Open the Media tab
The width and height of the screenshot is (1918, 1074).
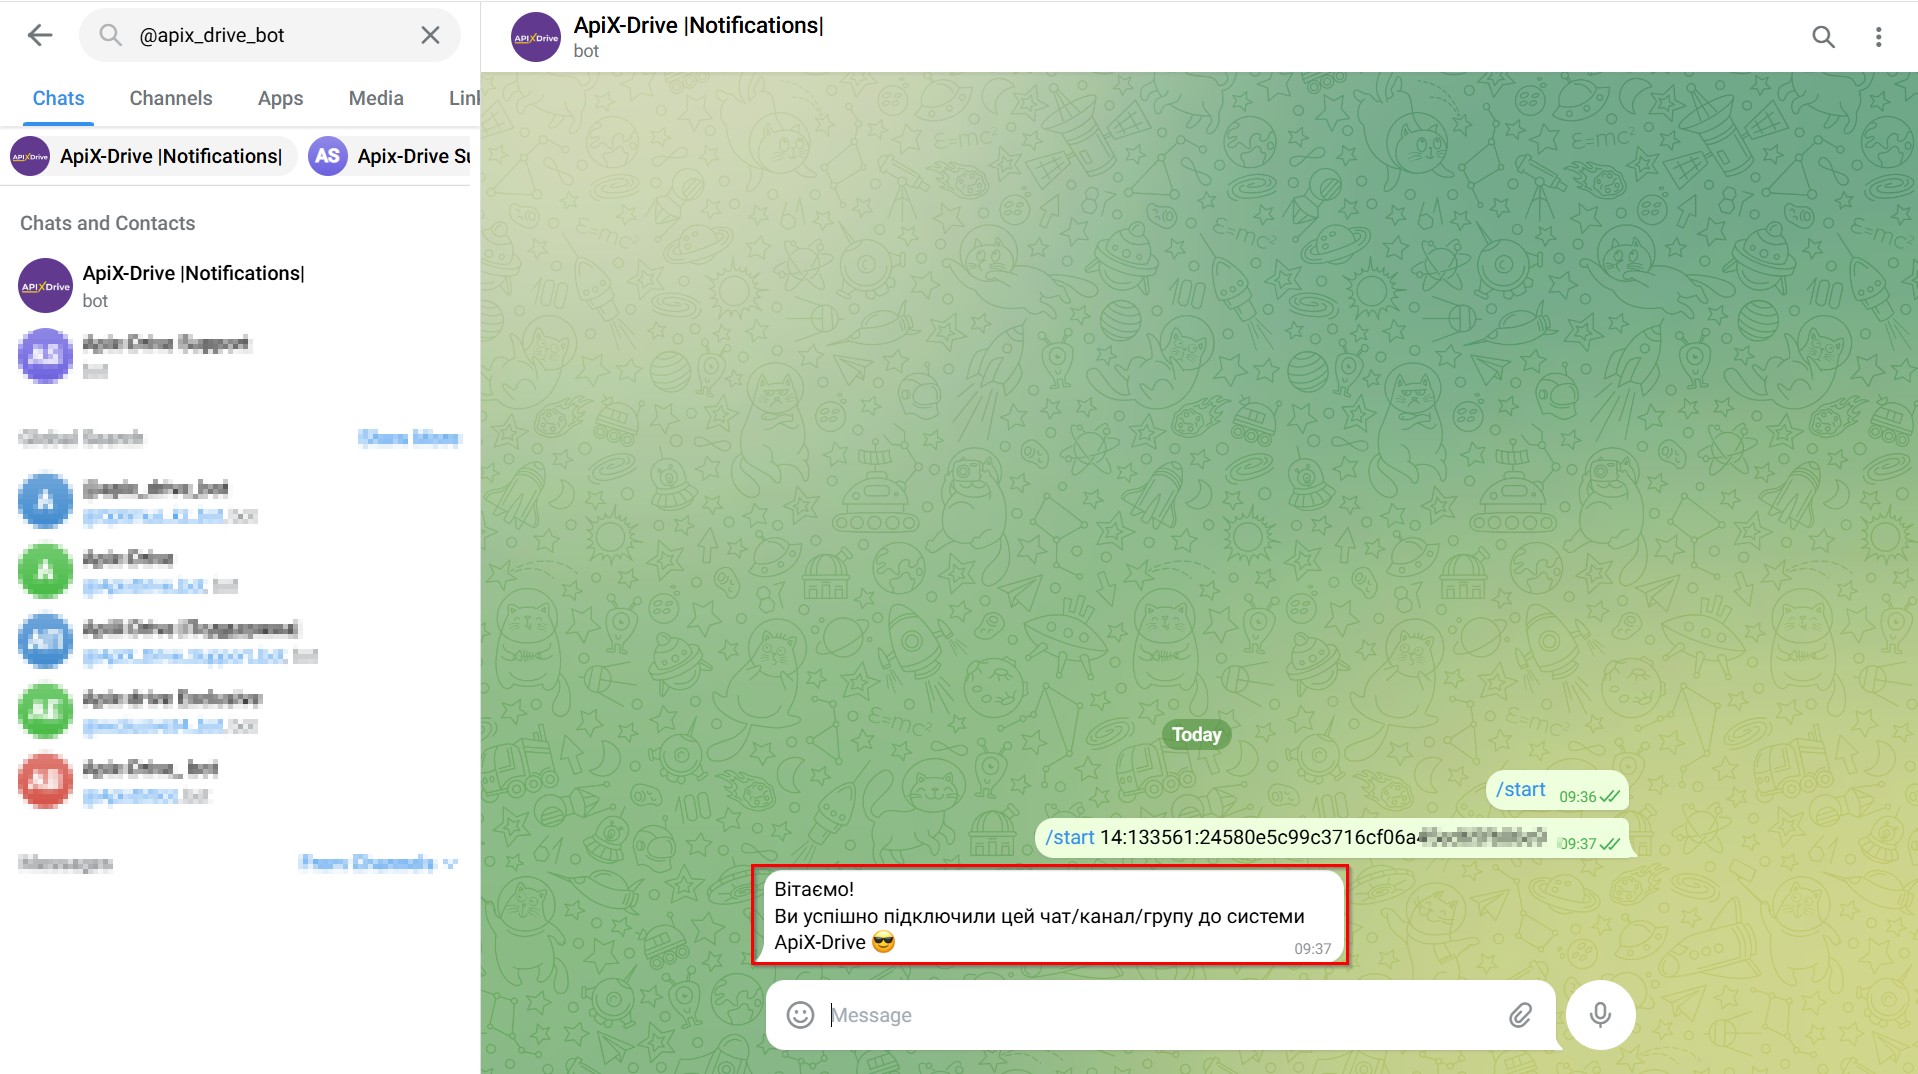pyautogui.click(x=376, y=98)
